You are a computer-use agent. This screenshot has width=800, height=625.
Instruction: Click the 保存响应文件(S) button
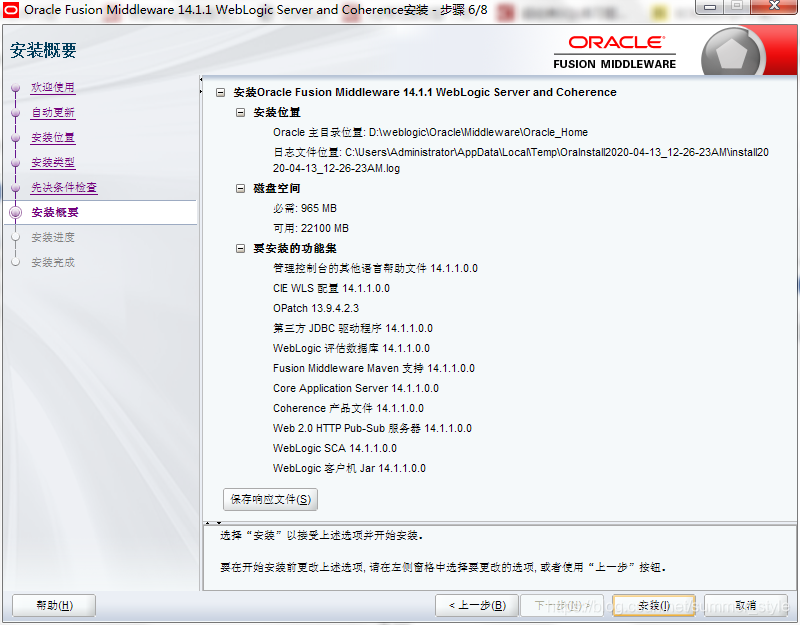click(270, 499)
